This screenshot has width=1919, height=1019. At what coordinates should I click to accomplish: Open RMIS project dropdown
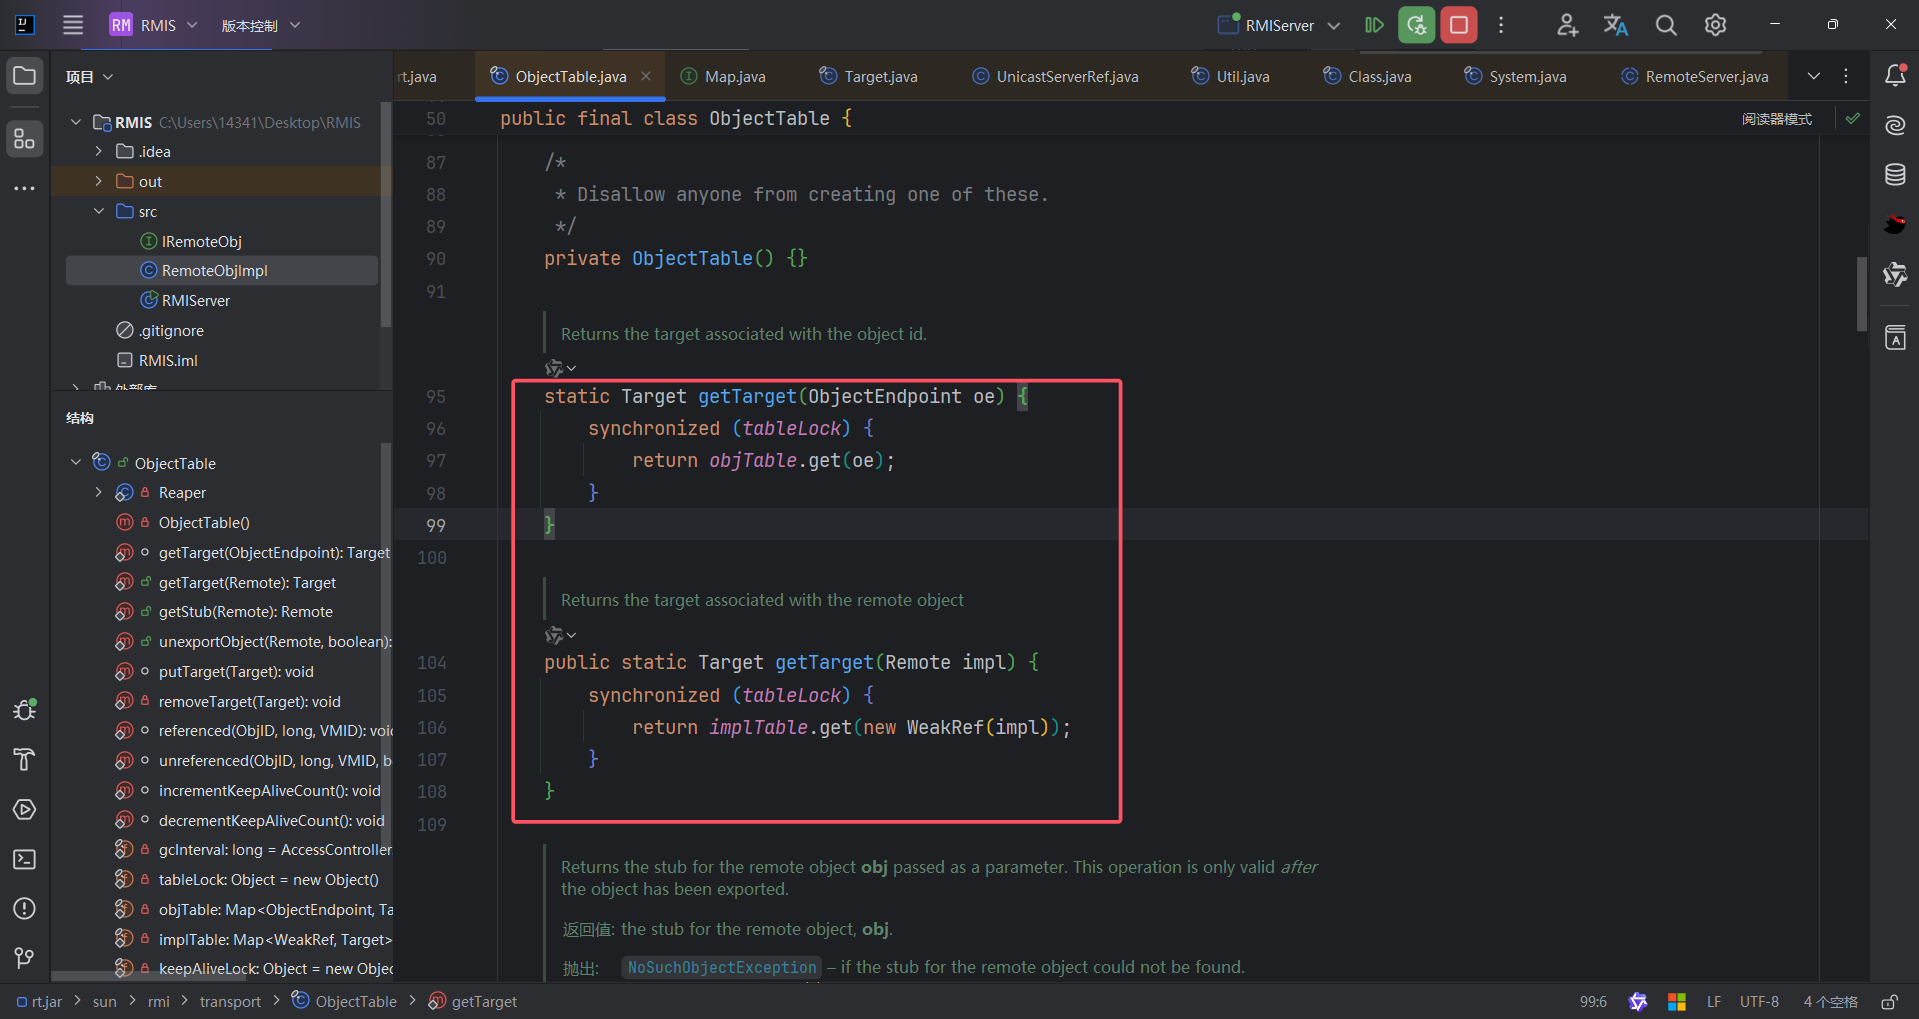click(153, 25)
